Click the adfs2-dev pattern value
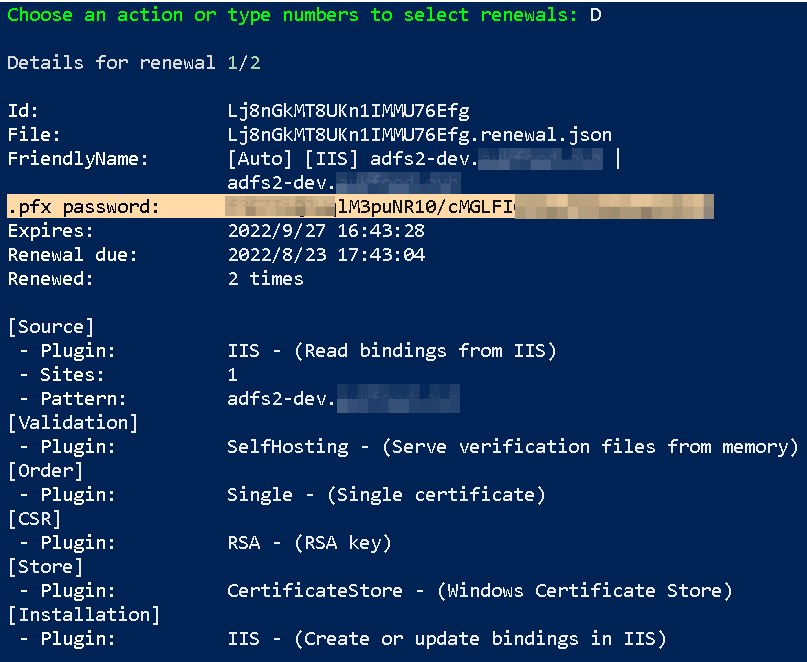The width and height of the screenshot is (807, 662). coord(343,399)
